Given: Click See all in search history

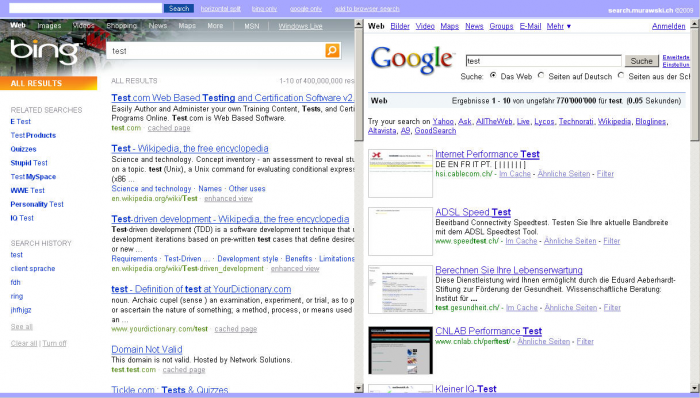Looking at the screenshot, I should (21, 327).
